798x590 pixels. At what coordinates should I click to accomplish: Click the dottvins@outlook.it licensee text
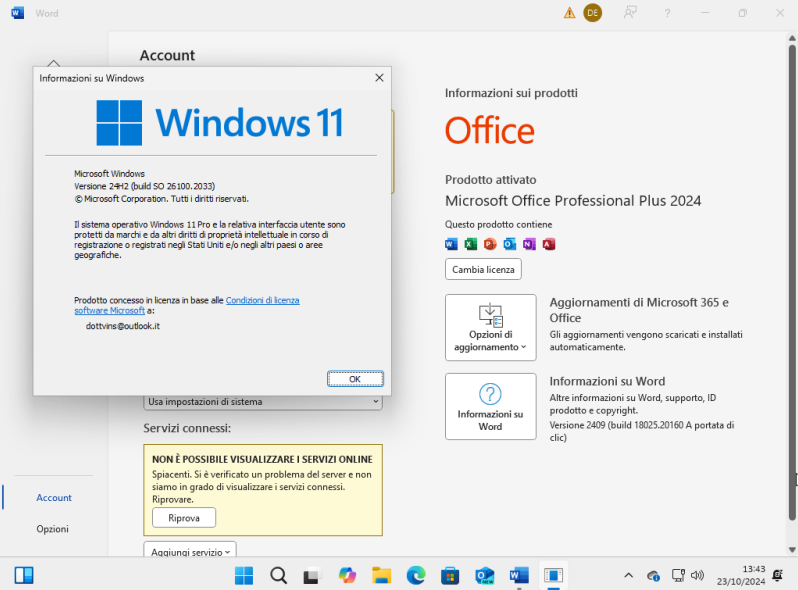(x=123, y=326)
